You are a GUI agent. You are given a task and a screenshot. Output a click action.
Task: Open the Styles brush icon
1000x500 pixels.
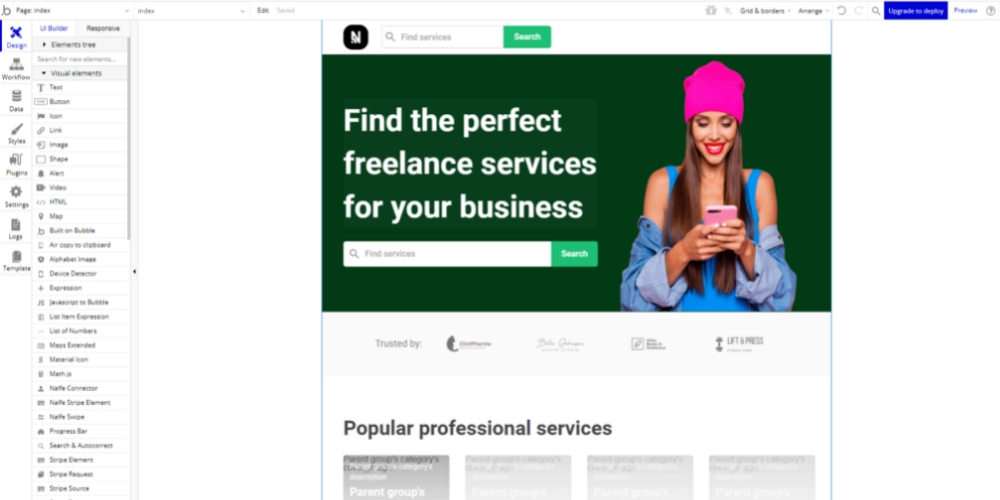point(16,133)
